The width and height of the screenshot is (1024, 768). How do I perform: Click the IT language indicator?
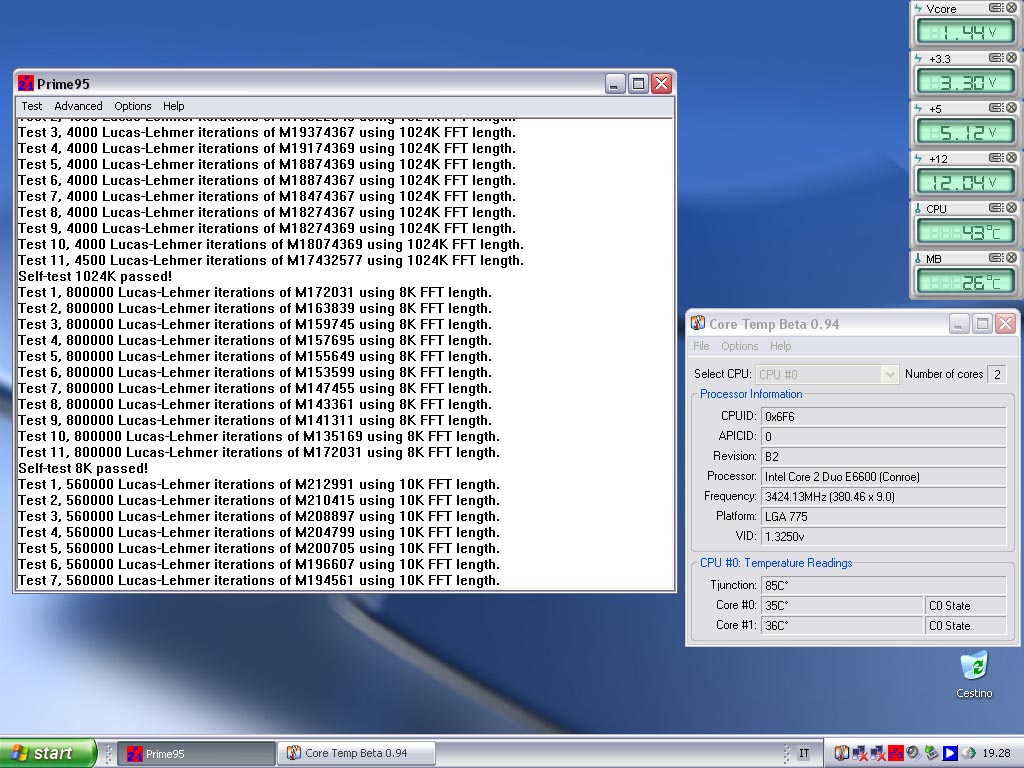[804, 754]
